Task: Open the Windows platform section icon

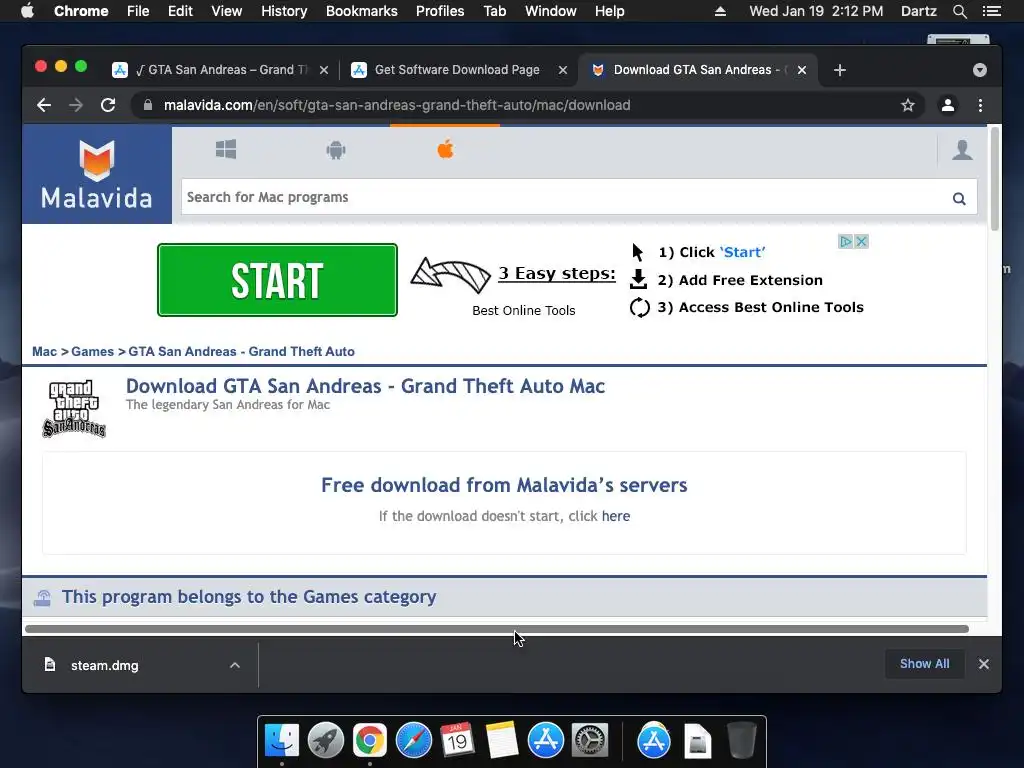Action: 226,150
